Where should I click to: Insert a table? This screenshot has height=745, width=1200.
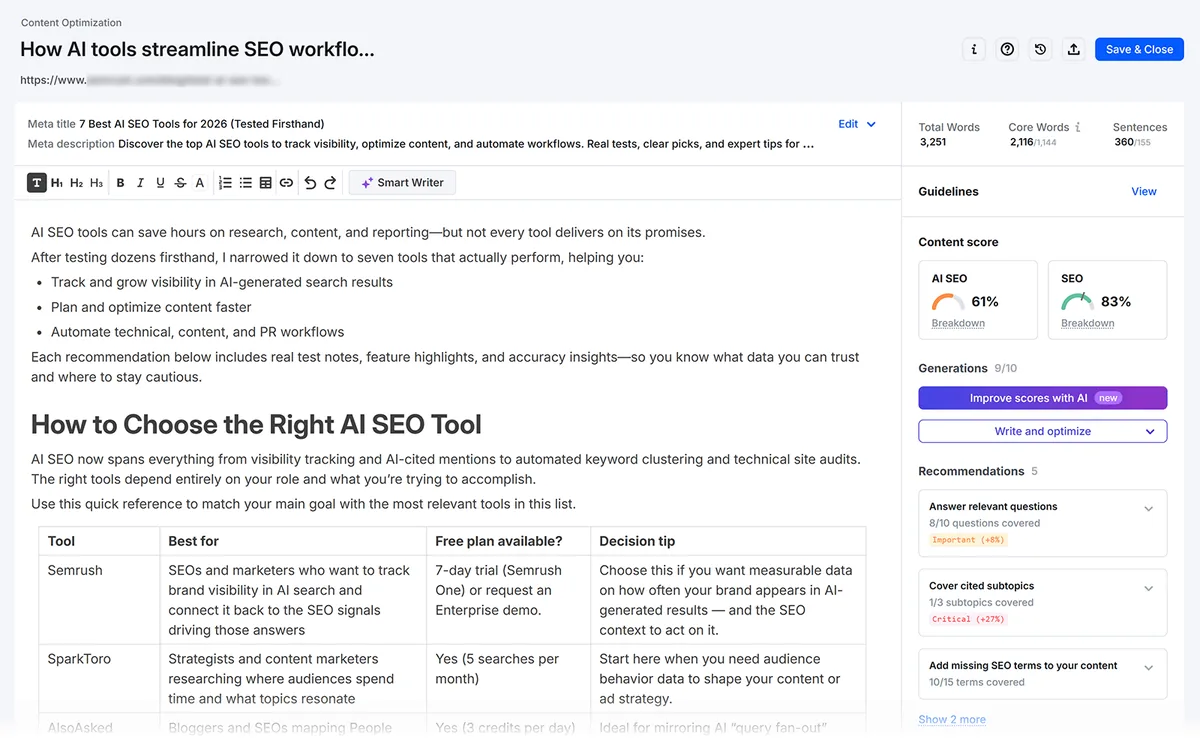(266, 183)
